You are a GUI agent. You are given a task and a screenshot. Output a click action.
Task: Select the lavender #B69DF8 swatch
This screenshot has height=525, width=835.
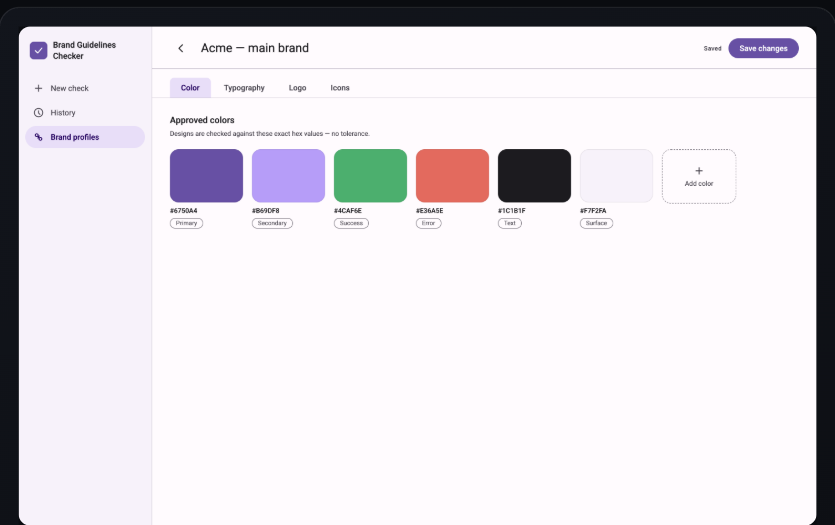coord(288,176)
